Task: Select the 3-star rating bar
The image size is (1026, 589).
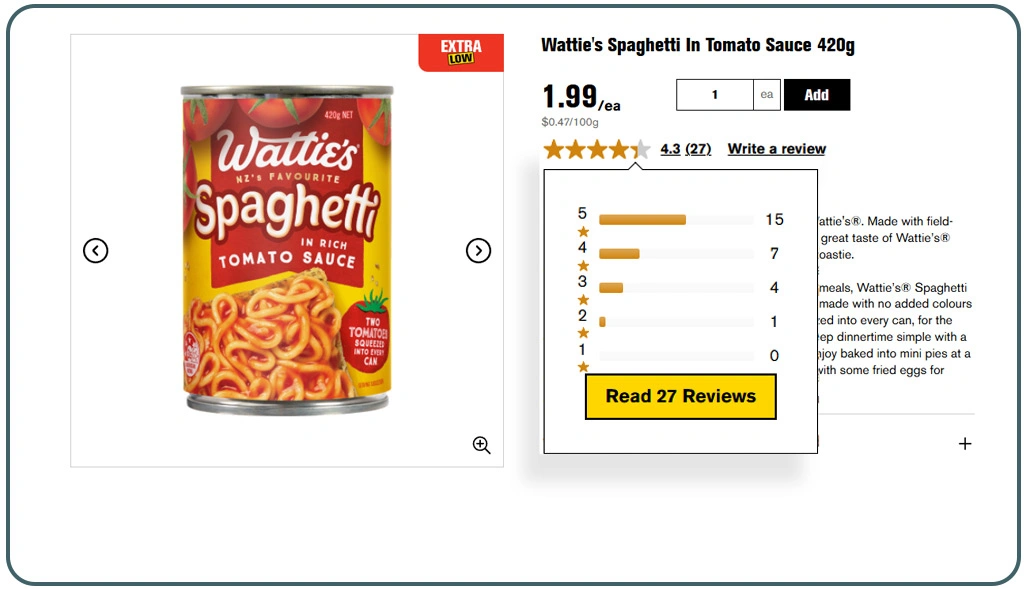Action: click(676, 288)
